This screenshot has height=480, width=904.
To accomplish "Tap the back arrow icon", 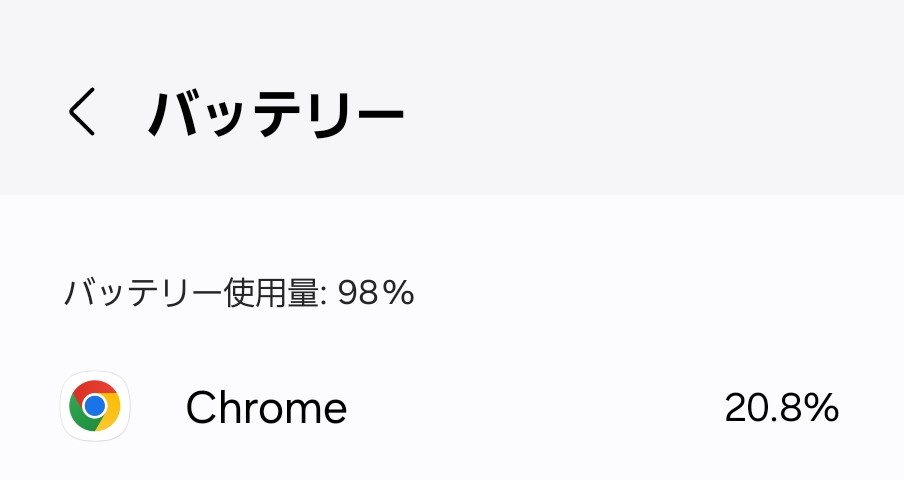I will [x=83, y=111].
